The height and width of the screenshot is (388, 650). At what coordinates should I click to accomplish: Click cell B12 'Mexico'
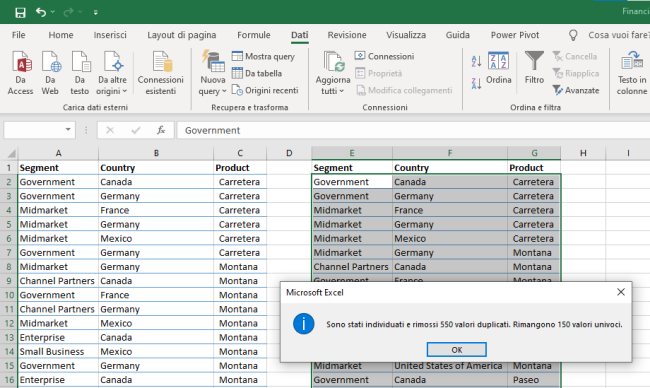[x=156, y=323]
